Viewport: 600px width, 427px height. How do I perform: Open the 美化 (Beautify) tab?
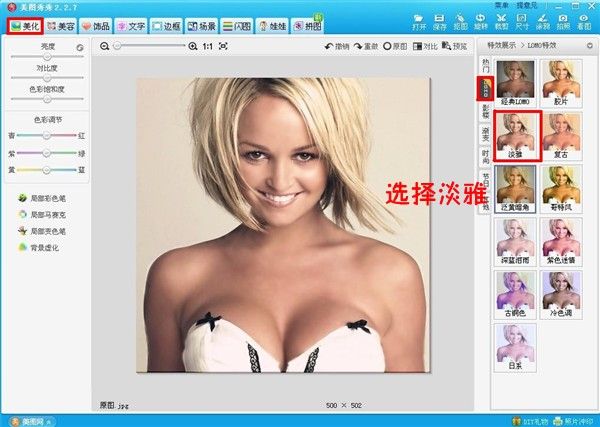[x=25, y=26]
